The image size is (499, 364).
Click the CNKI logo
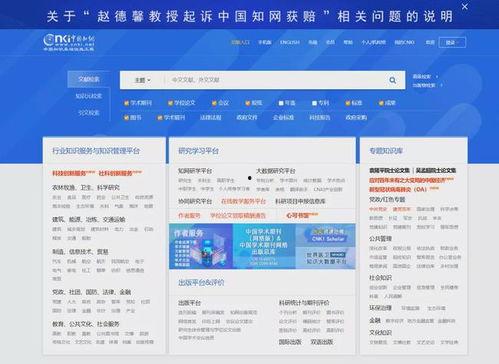click(69, 42)
